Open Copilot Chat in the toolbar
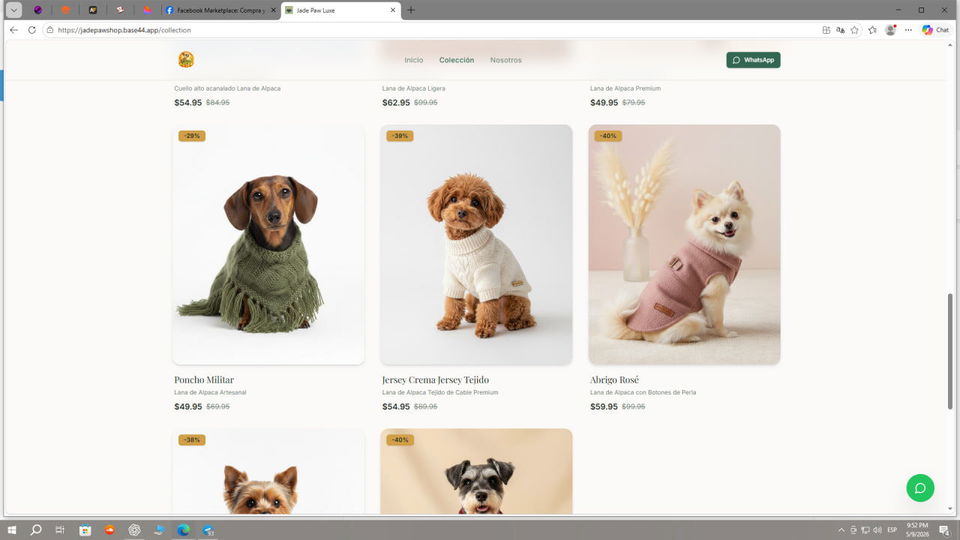 pyautogui.click(x=935, y=30)
